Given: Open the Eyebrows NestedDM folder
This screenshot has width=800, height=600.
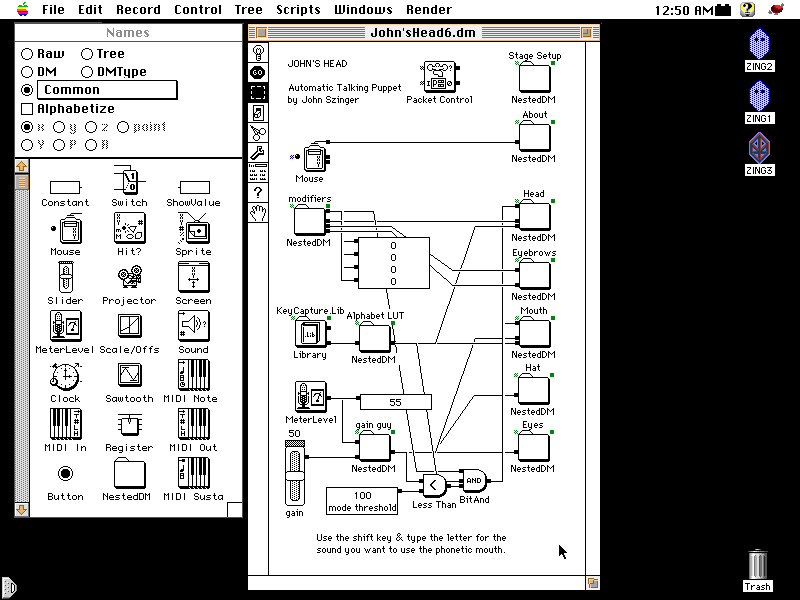Looking at the screenshot, I should pyautogui.click(x=534, y=274).
